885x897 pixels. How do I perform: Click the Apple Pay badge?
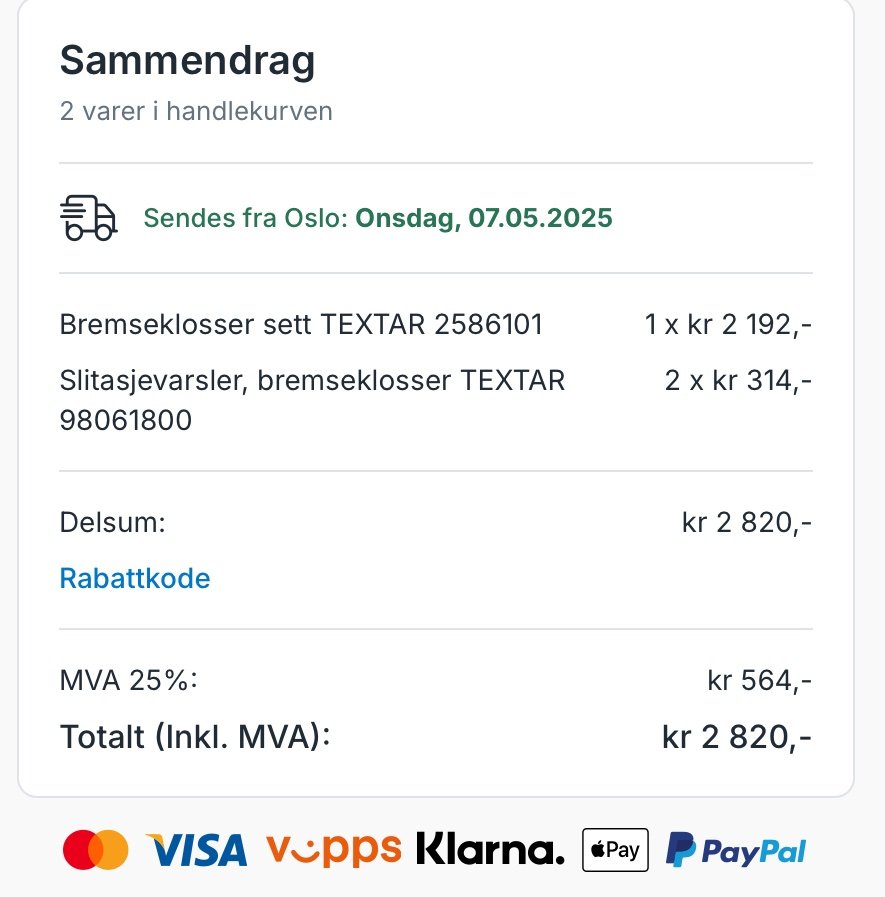[x=615, y=850]
